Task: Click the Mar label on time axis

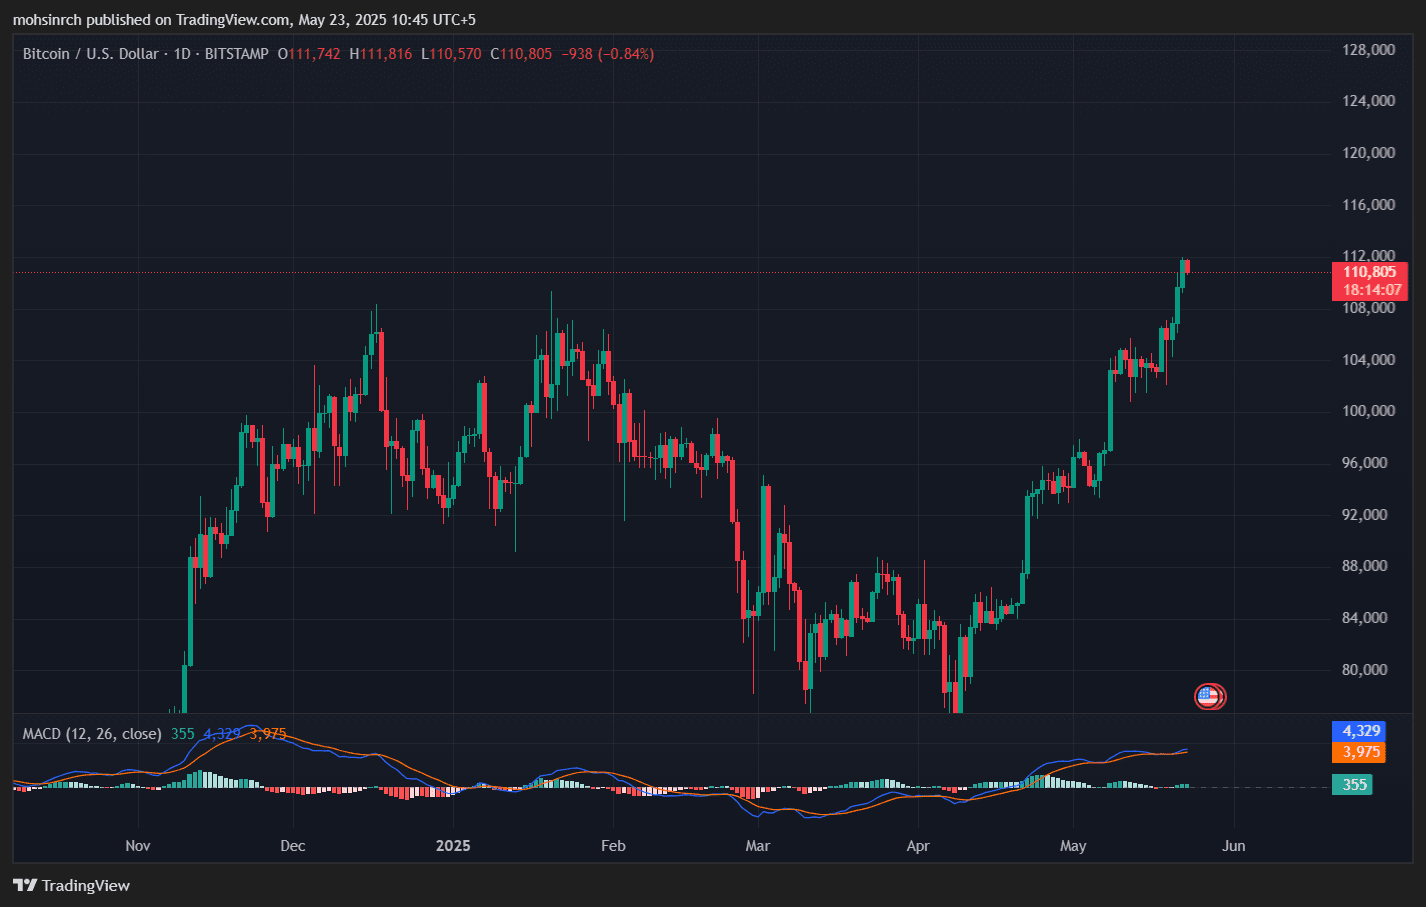Action: coord(758,846)
